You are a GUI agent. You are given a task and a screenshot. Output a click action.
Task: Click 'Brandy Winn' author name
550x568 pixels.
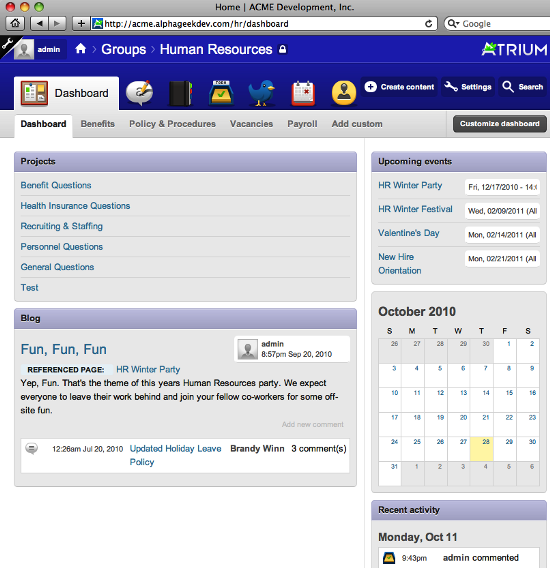pyautogui.click(x=257, y=448)
